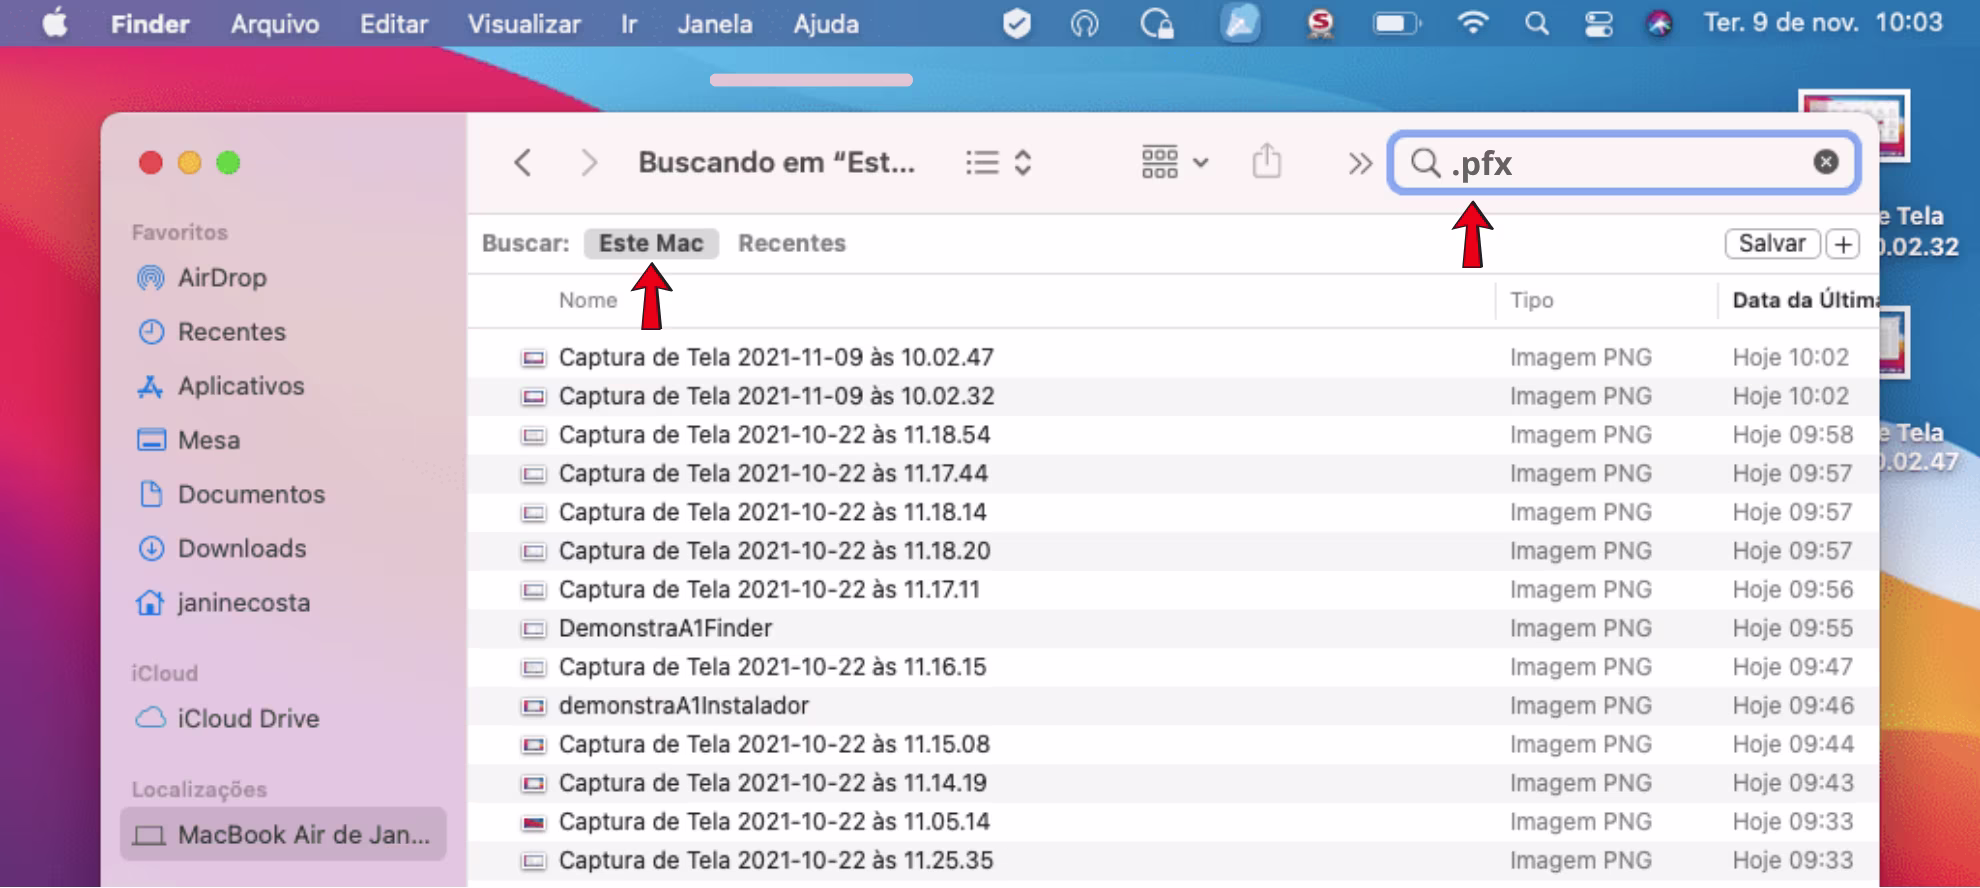Viewport: 1980px width, 888px height.
Task: Select Captura de Tela 2021-10-22 às 11.18.20
Action: (x=1173, y=551)
